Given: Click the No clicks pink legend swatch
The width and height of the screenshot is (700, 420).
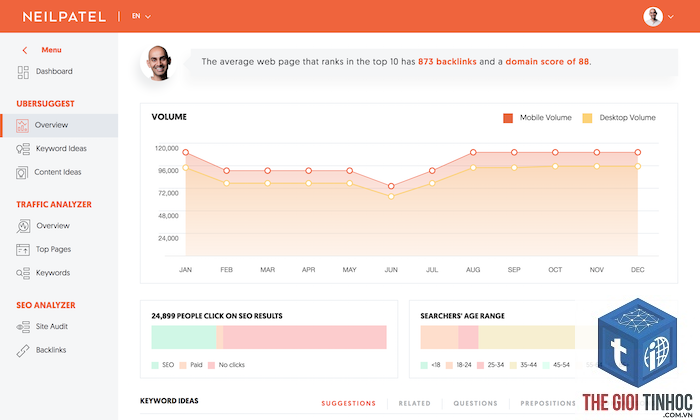Looking at the screenshot, I should click(x=212, y=365).
